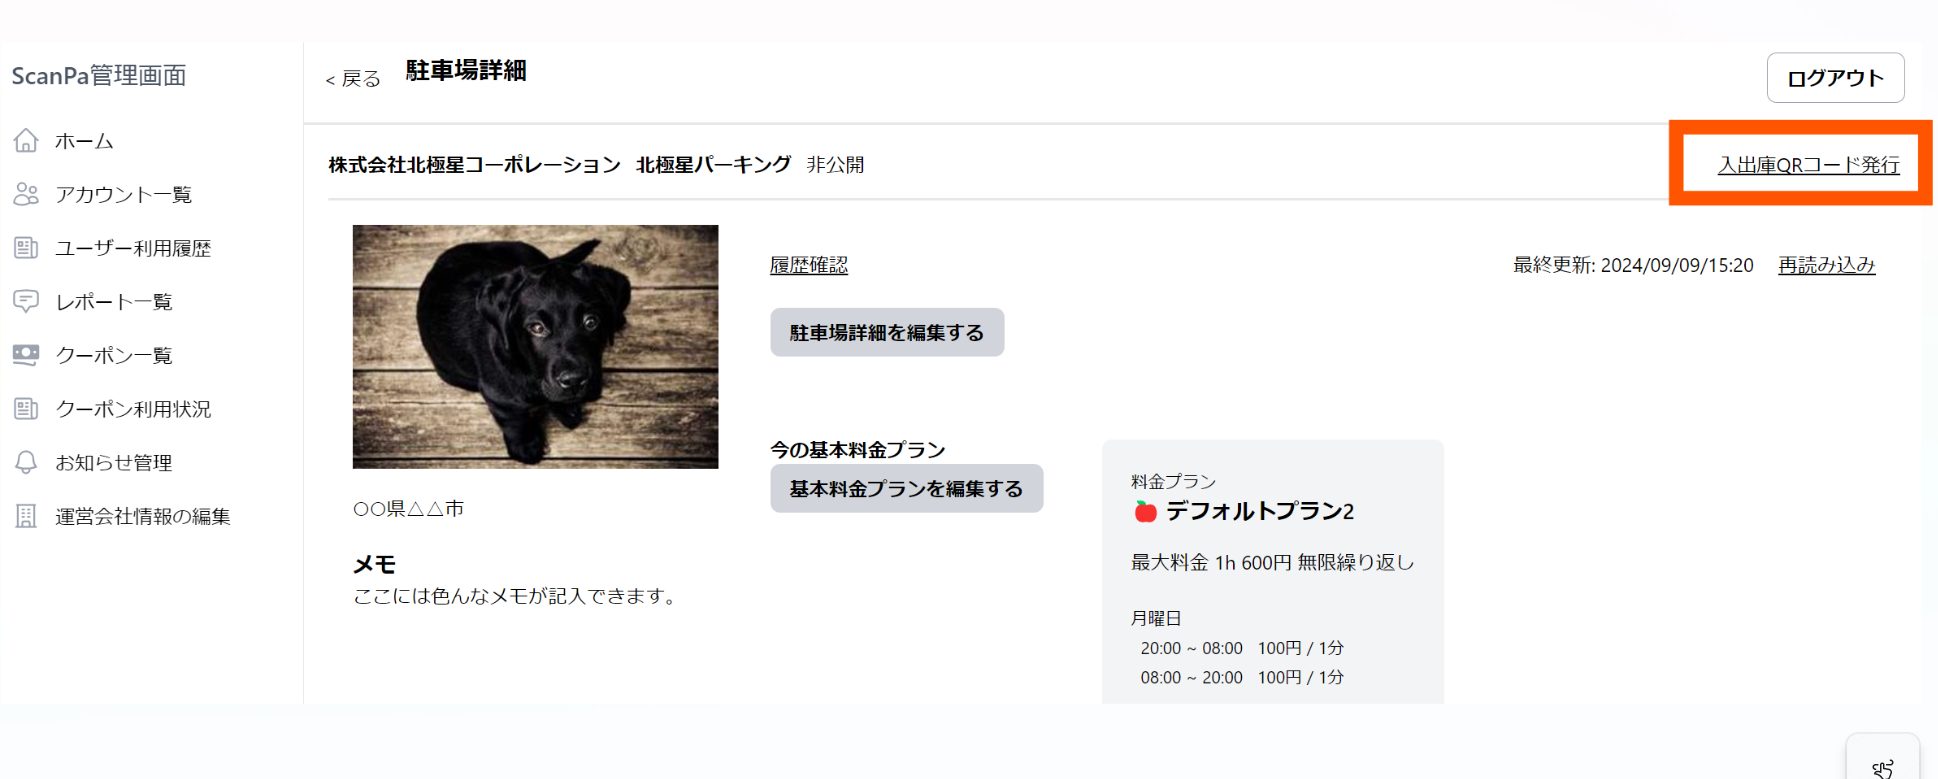This screenshot has width=1938, height=779.
Task: Open the 入出庫QRコード発行 link
Action: click(x=1808, y=165)
